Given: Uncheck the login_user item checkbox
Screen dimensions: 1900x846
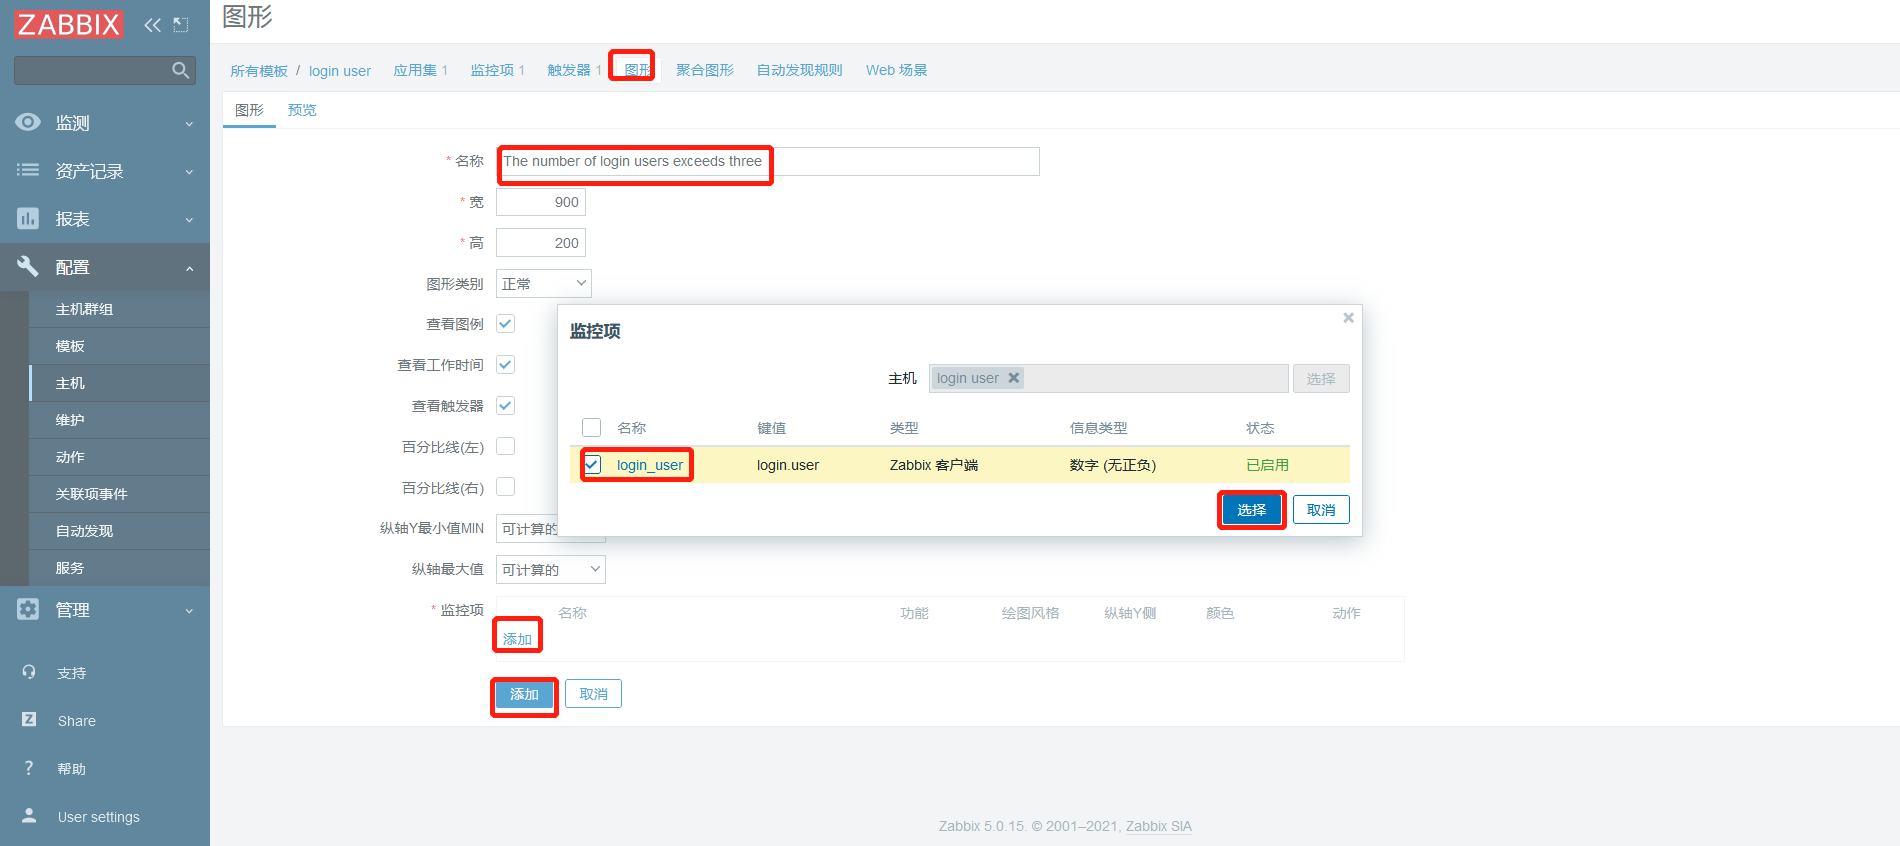Looking at the screenshot, I should (593, 465).
